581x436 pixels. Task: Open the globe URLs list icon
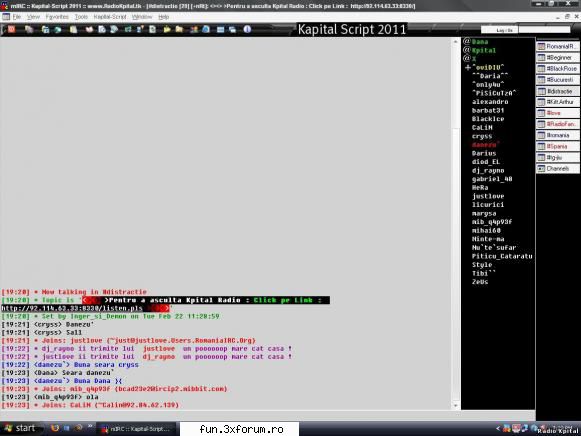point(206,29)
